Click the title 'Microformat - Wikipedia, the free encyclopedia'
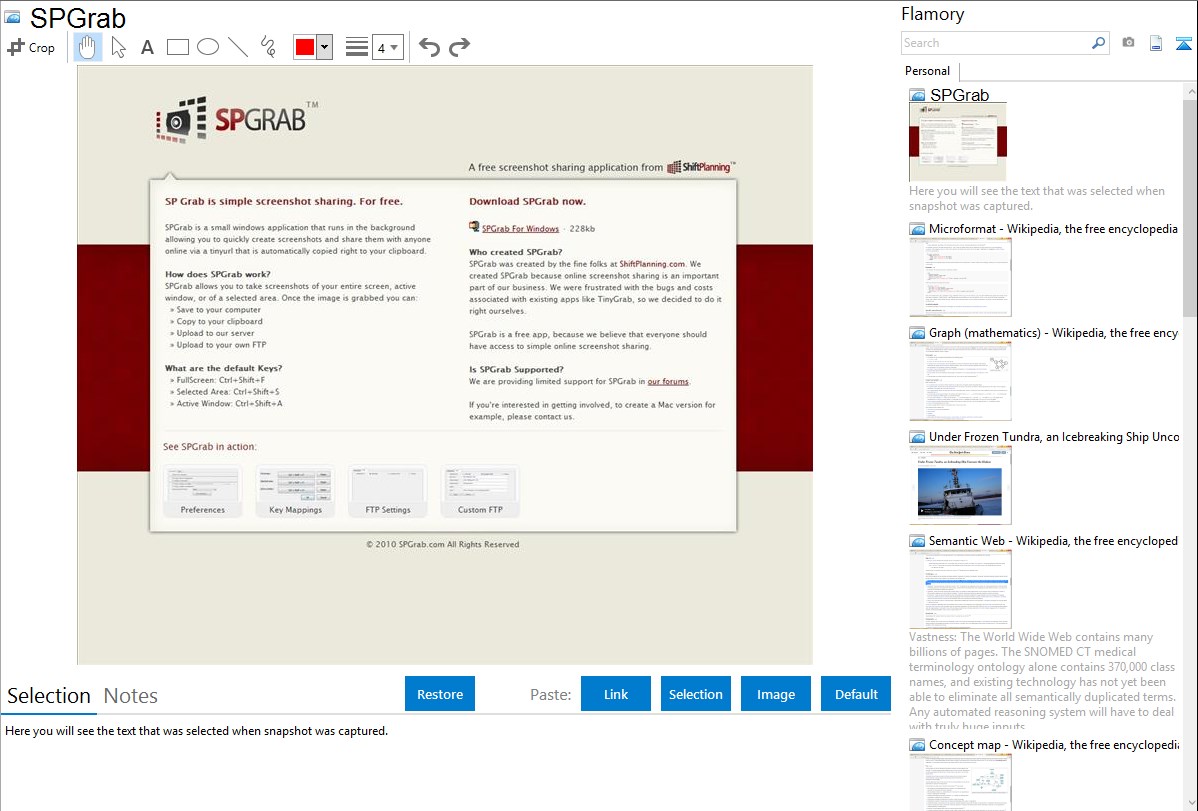 pos(1053,229)
